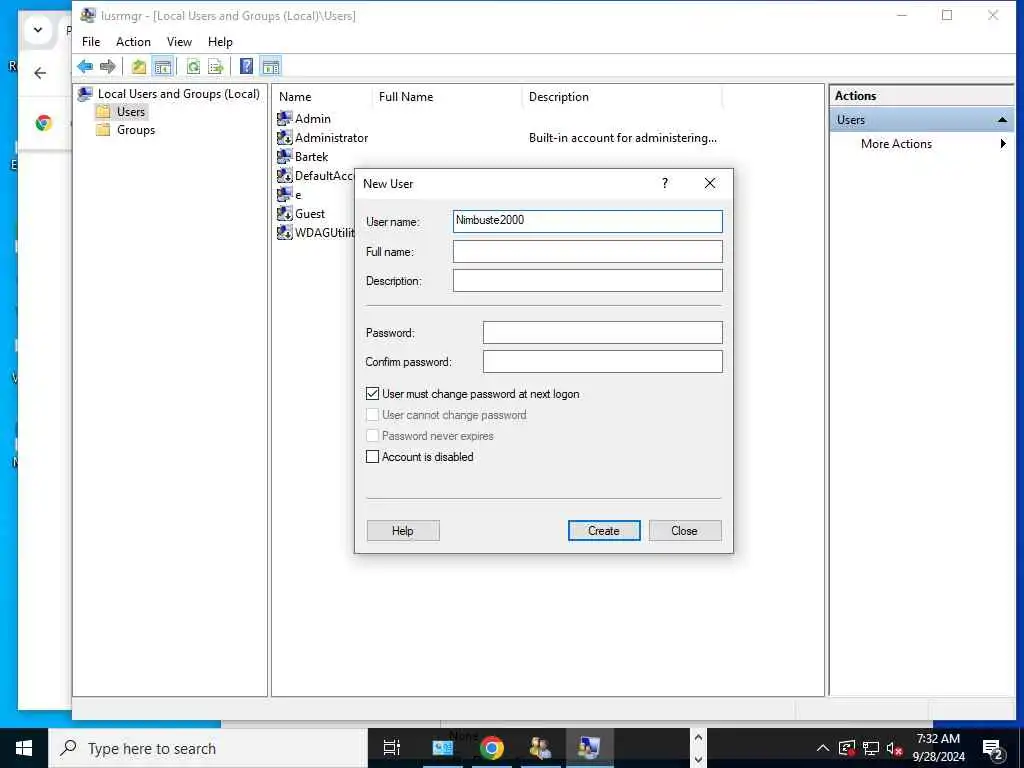1024x768 pixels.
Task: Click the active lusrmgr icon on taskbar
Action: point(588,748)
